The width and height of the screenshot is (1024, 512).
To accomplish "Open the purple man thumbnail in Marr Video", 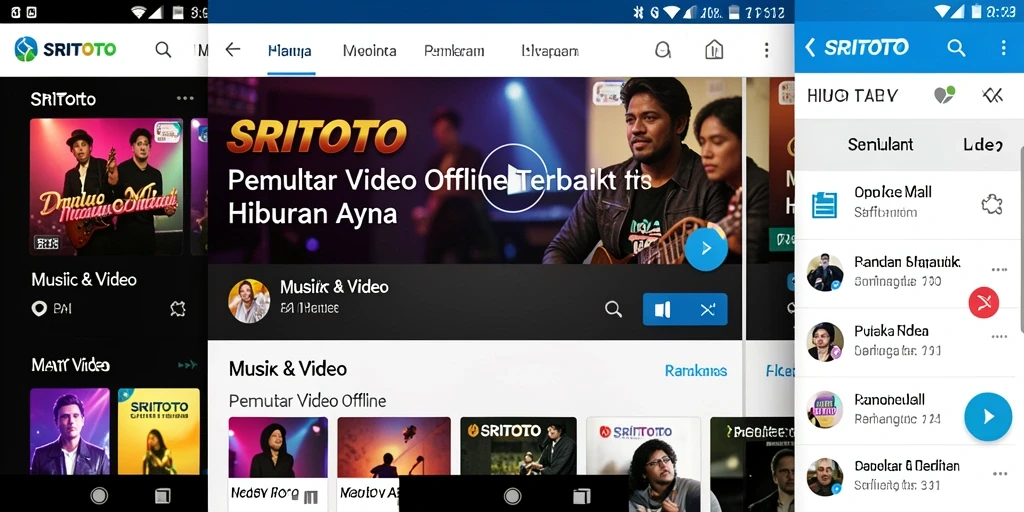I will (x=70, y=431).
